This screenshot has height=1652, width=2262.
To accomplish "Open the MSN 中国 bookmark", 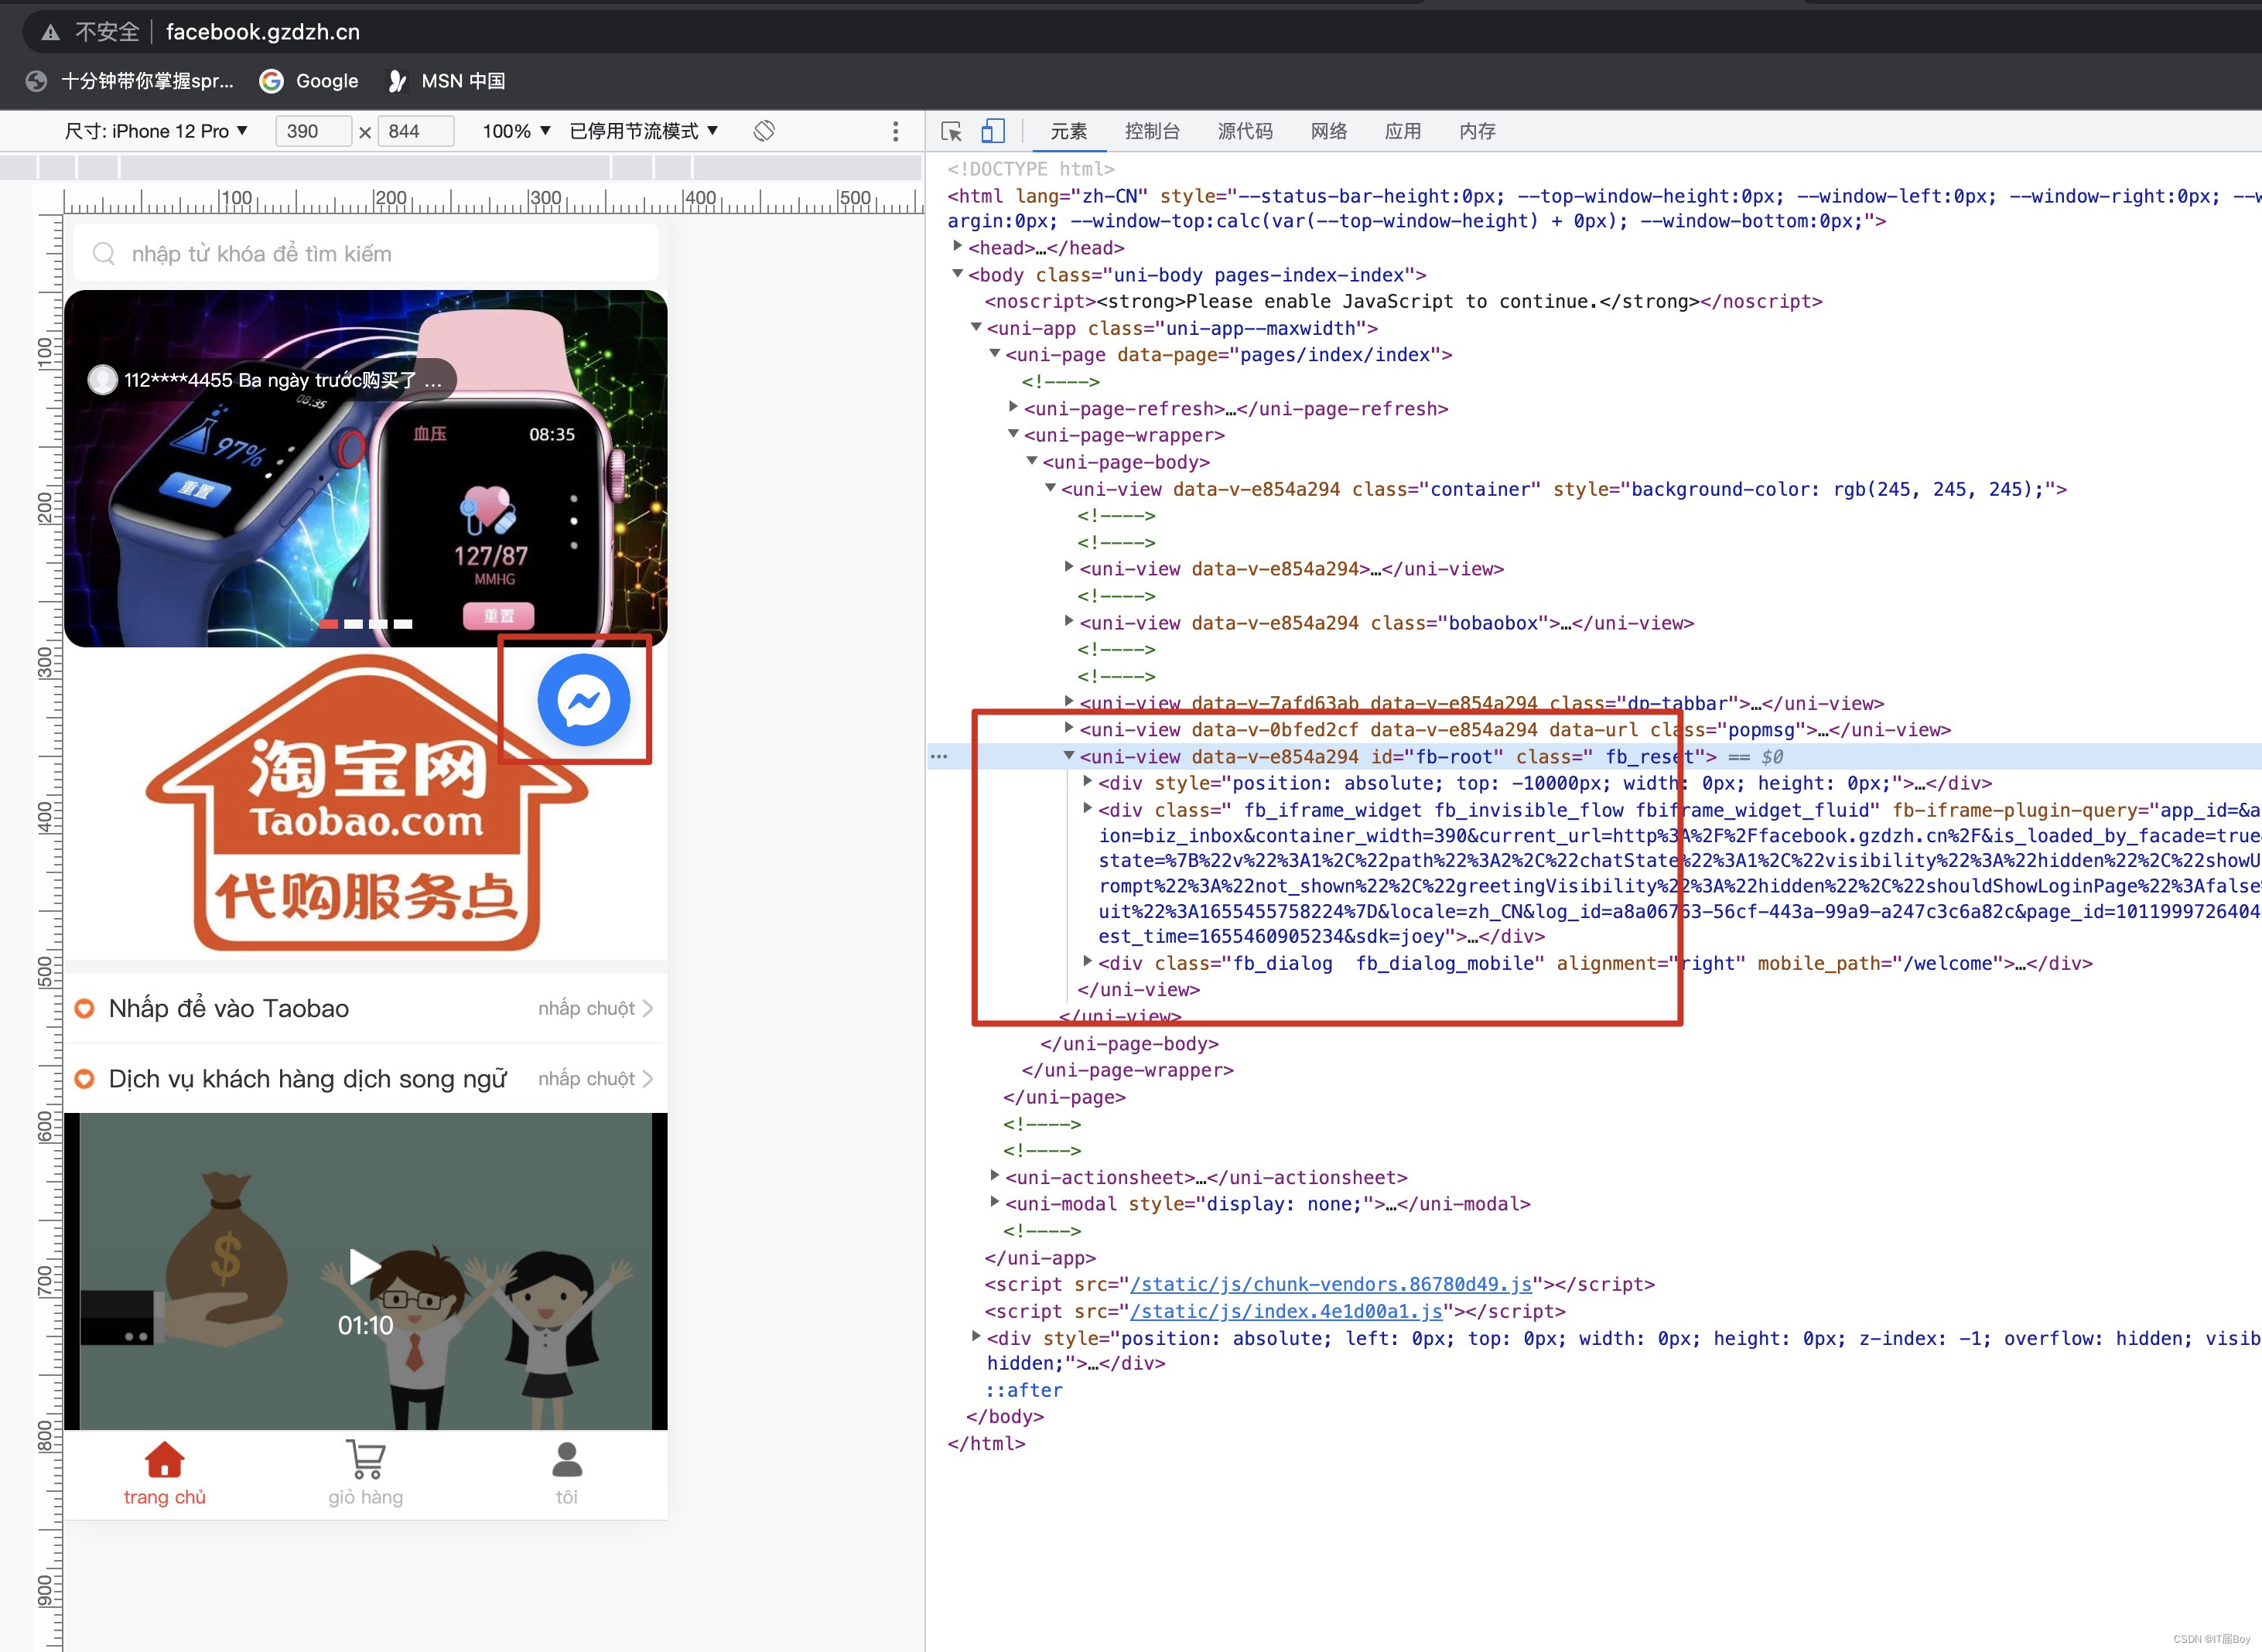I will pyautogui.click(x=447, y=81).
